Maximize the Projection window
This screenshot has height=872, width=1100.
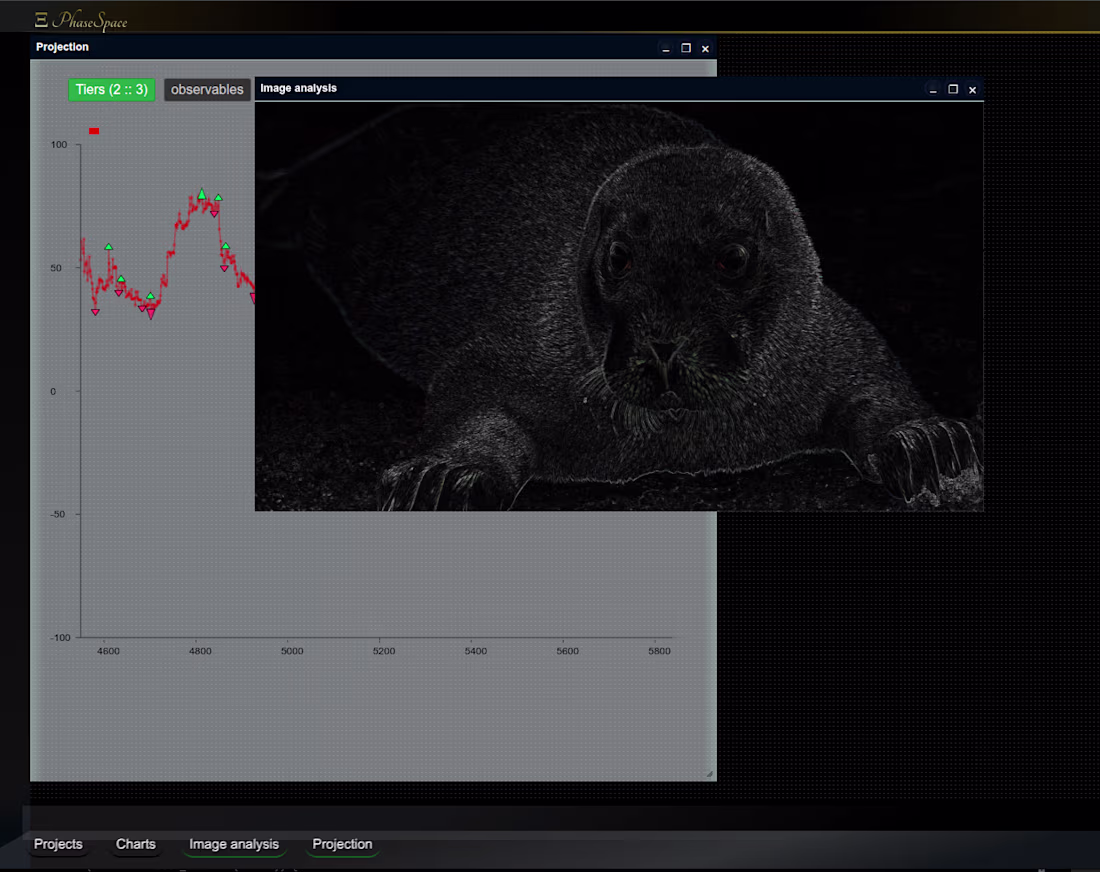click(686, 48)
